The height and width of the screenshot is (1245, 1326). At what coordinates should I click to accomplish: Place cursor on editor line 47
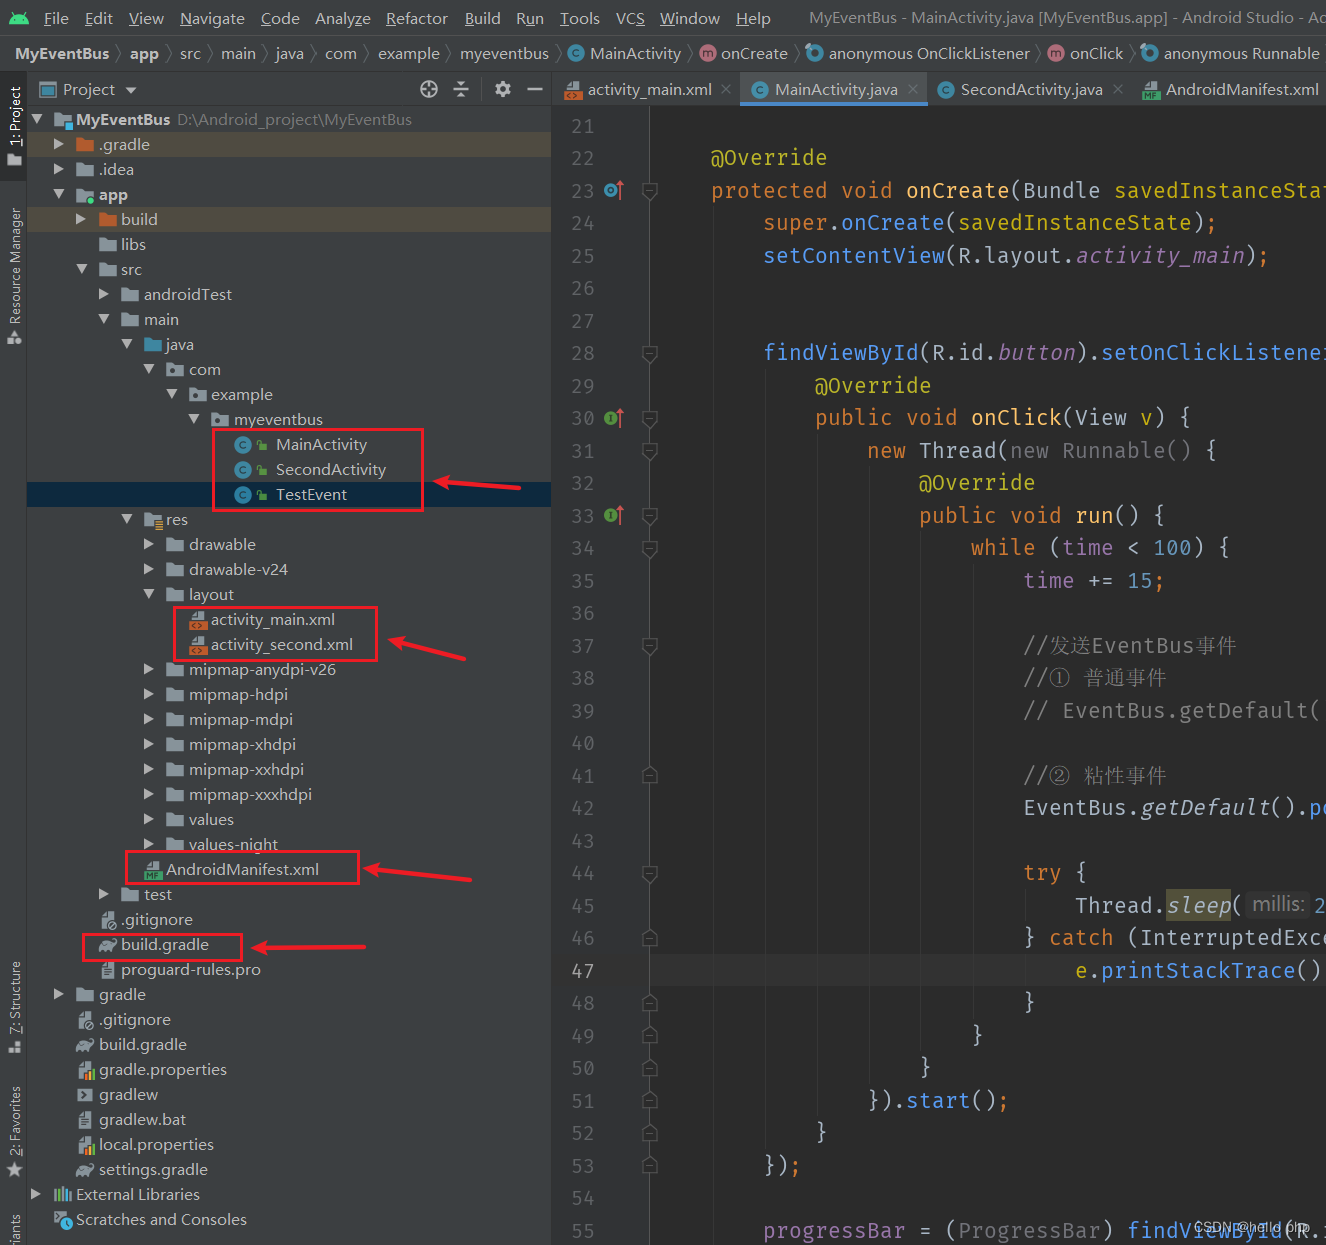(988, 970)
